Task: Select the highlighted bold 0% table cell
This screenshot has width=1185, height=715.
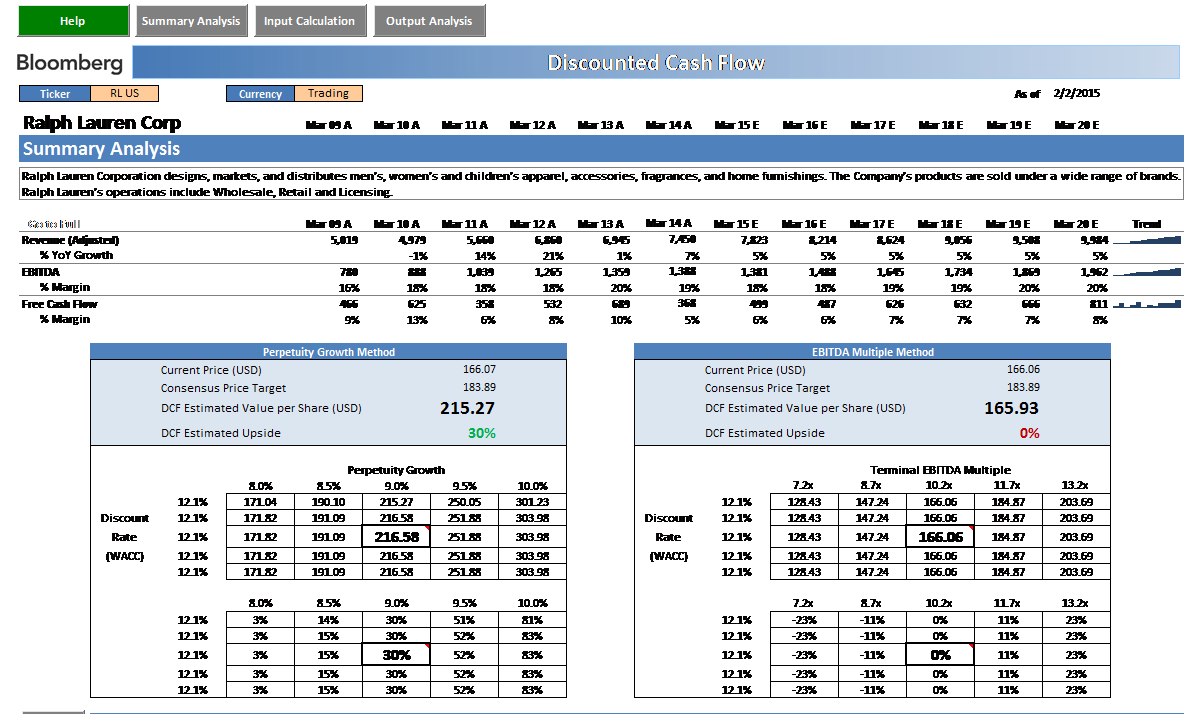Action: (x=940, y=655)
